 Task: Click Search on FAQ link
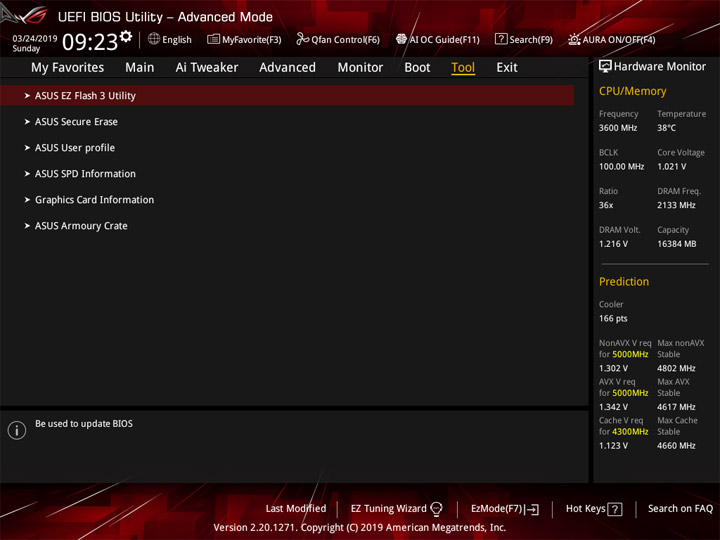(x=680, y=509)
